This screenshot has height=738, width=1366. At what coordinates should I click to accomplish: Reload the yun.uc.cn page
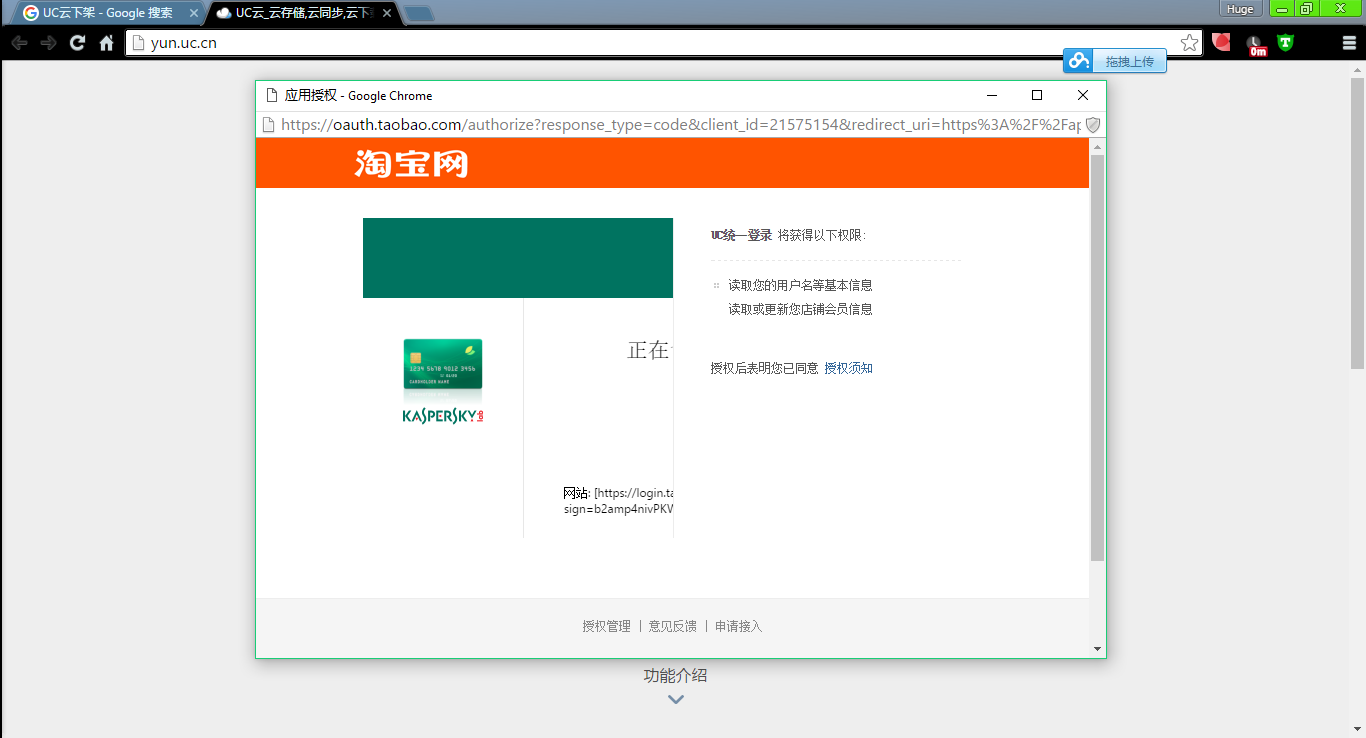coord(77,43)
